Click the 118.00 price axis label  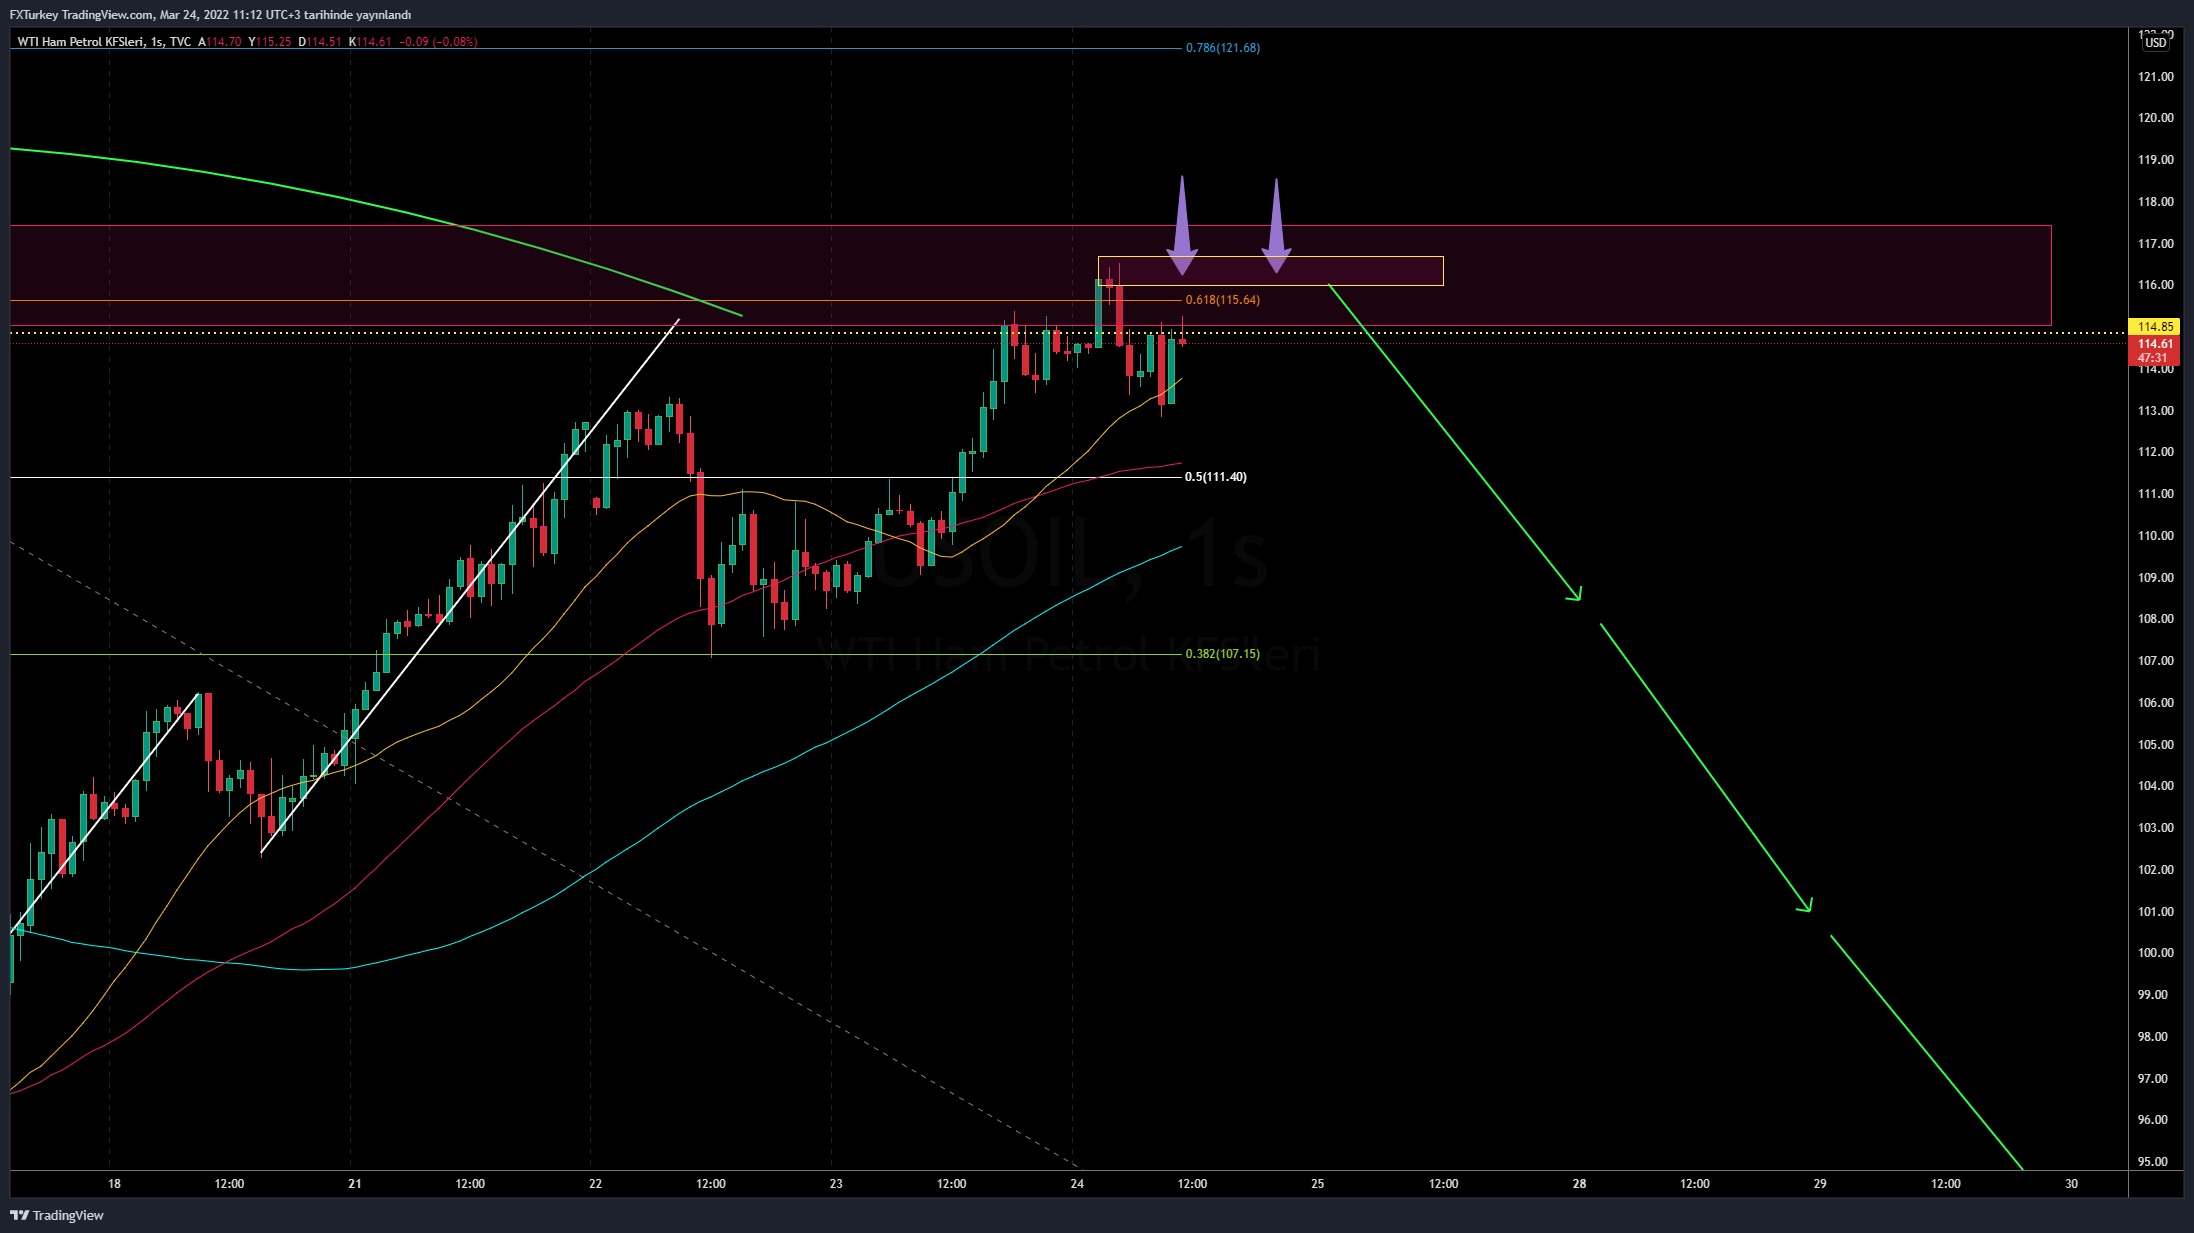tap(2155, 202)
